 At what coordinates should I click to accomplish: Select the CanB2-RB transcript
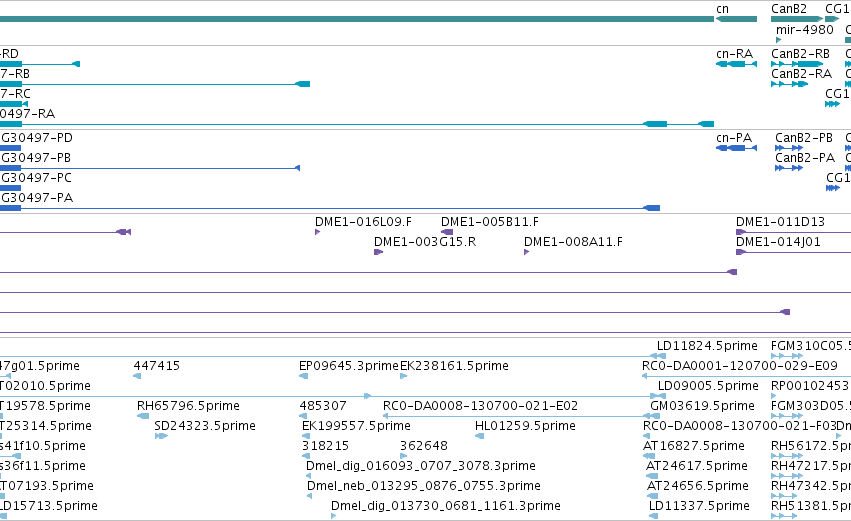point(797,64)
